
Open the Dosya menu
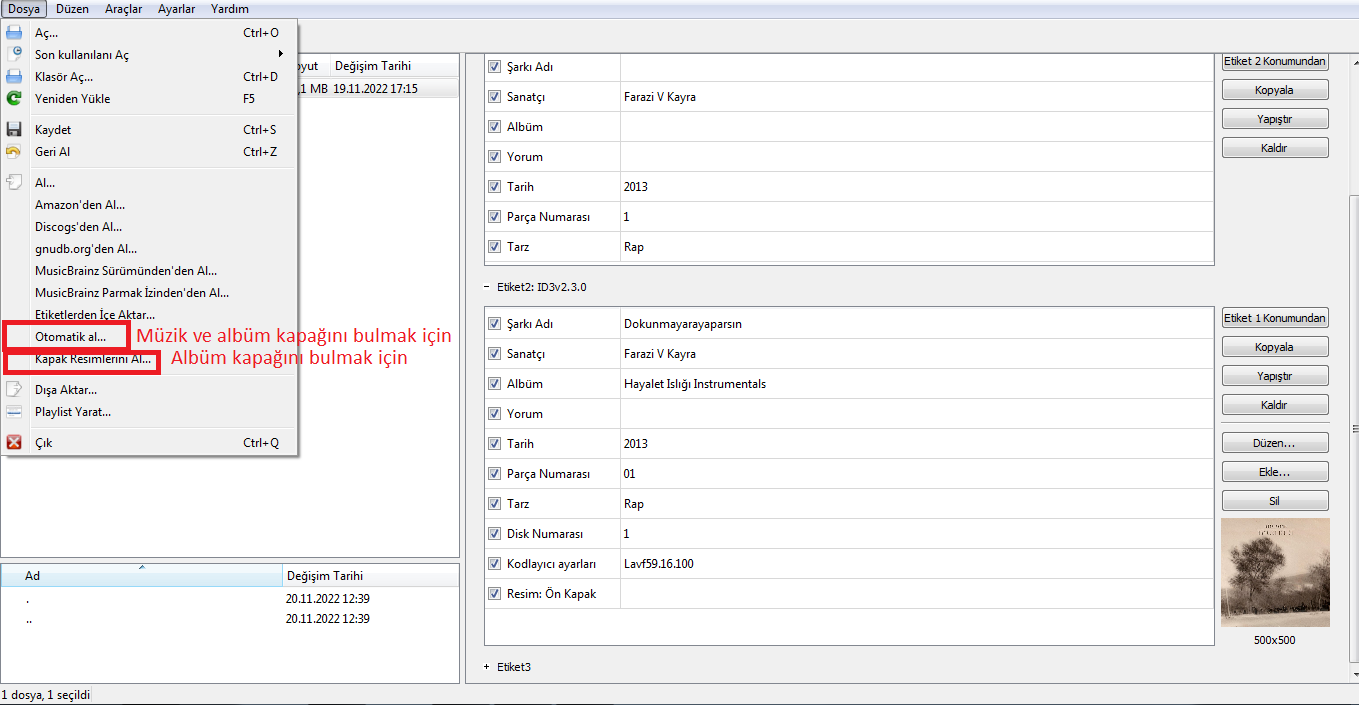coord(24,9)
